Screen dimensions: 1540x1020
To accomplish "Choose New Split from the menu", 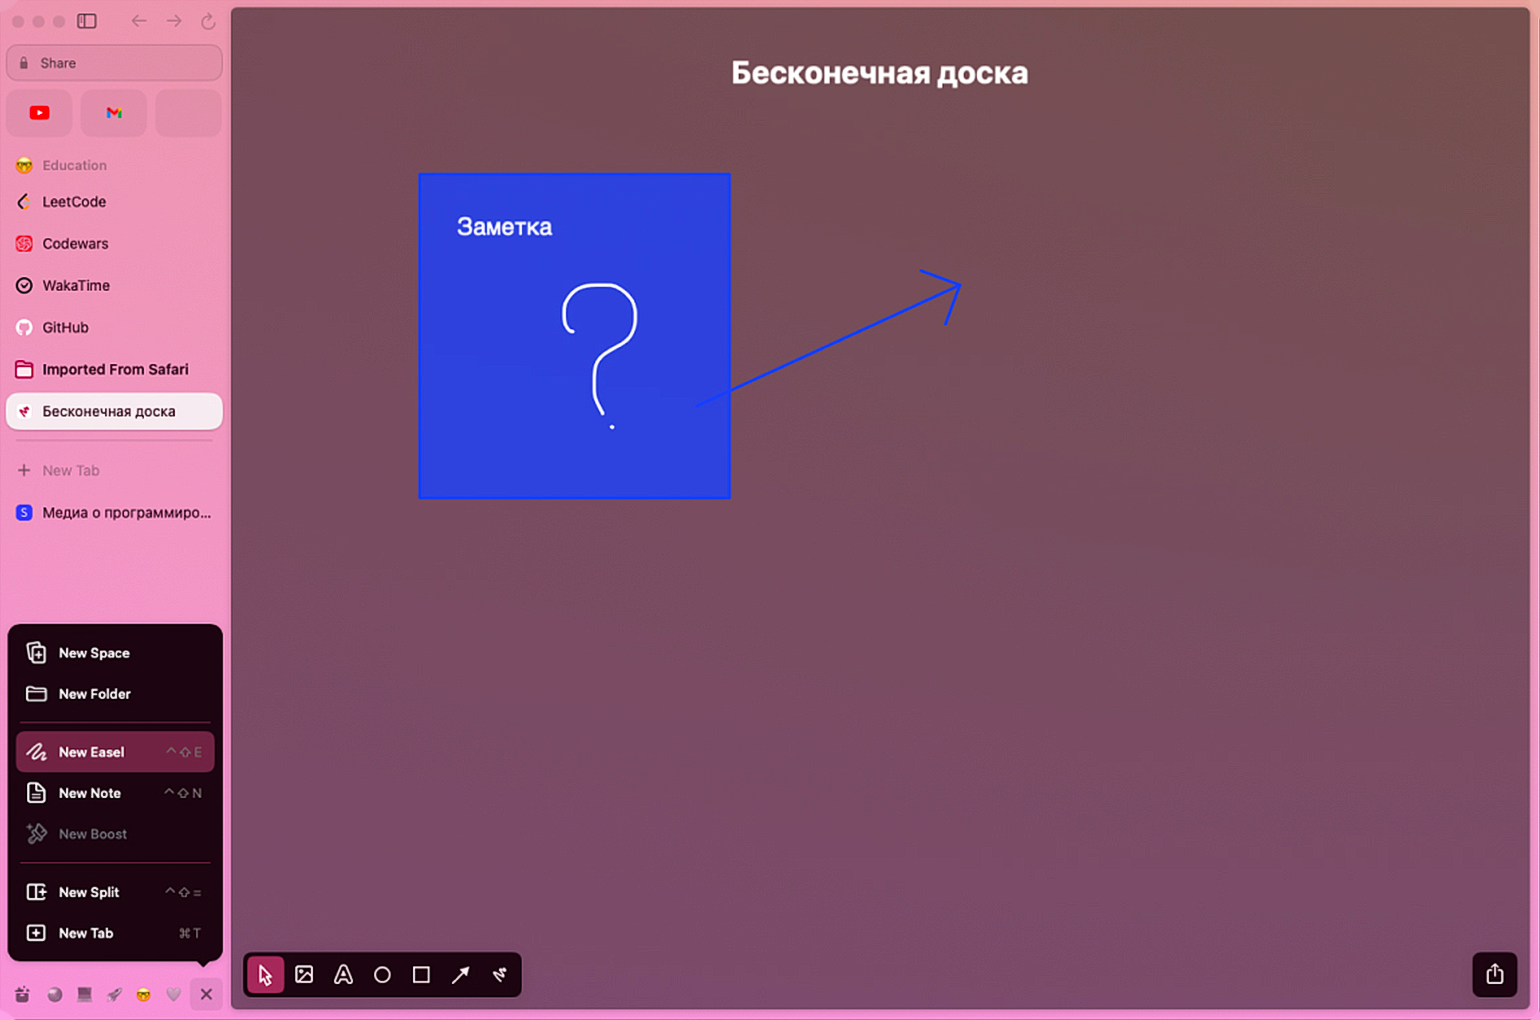I will tap(115, 892).
